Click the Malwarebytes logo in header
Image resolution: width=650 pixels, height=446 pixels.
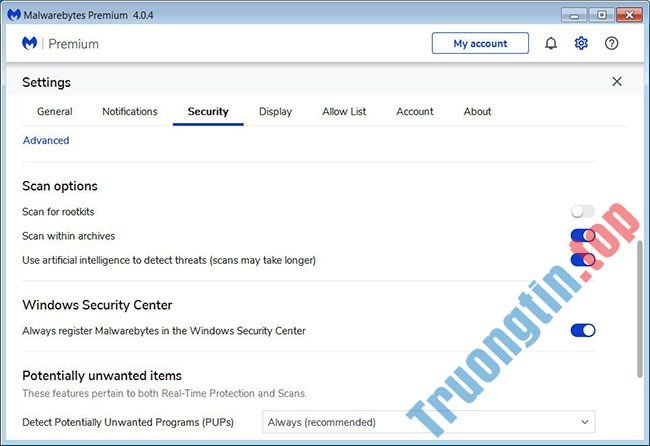[30, 44]
